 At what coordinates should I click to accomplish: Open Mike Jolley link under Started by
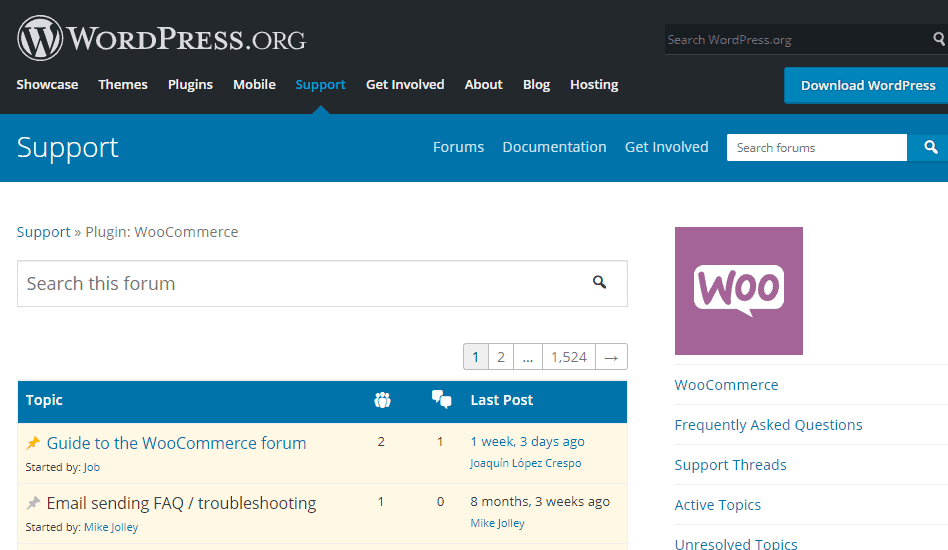pos(111,527)
